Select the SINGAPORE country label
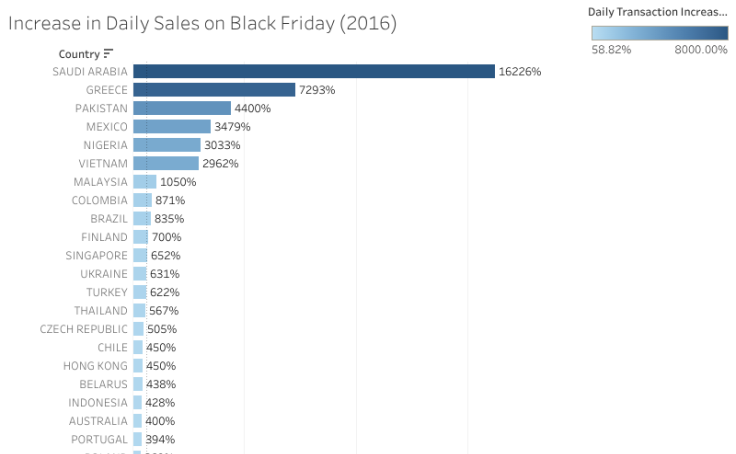This screenshot has height=454, width=736. [96, 255]
